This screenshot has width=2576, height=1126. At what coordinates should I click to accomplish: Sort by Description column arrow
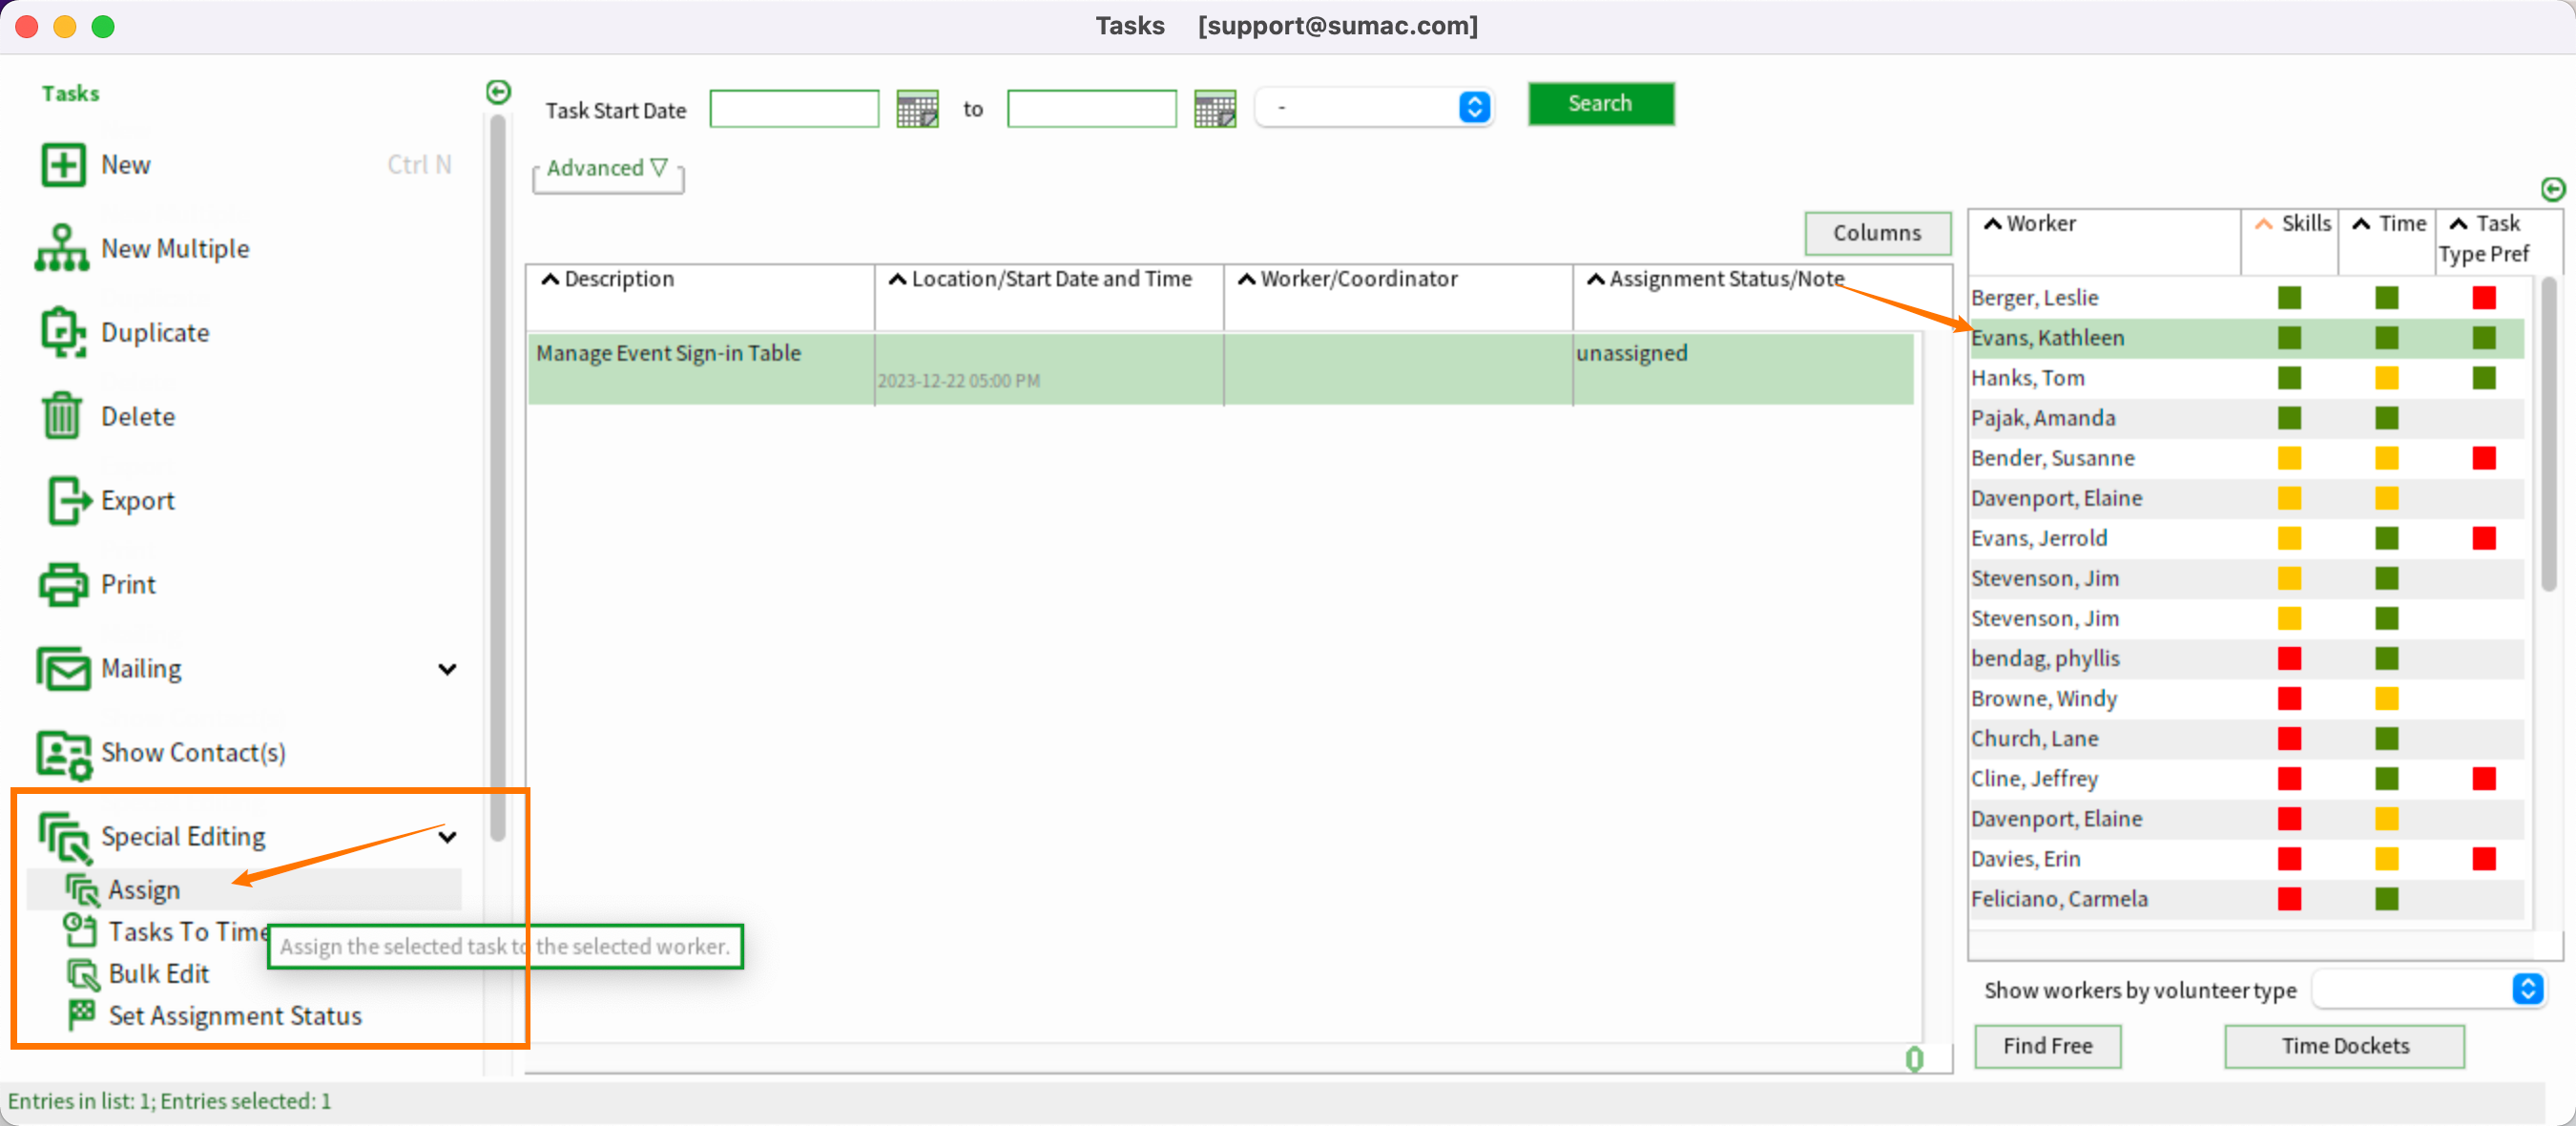click(550, 279)
